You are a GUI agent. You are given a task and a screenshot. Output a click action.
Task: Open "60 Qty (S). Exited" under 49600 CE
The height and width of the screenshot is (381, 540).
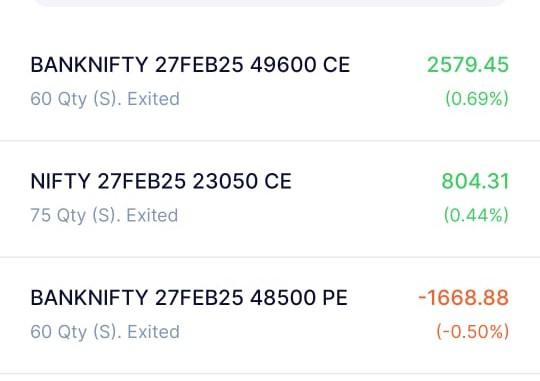point(105,99)
